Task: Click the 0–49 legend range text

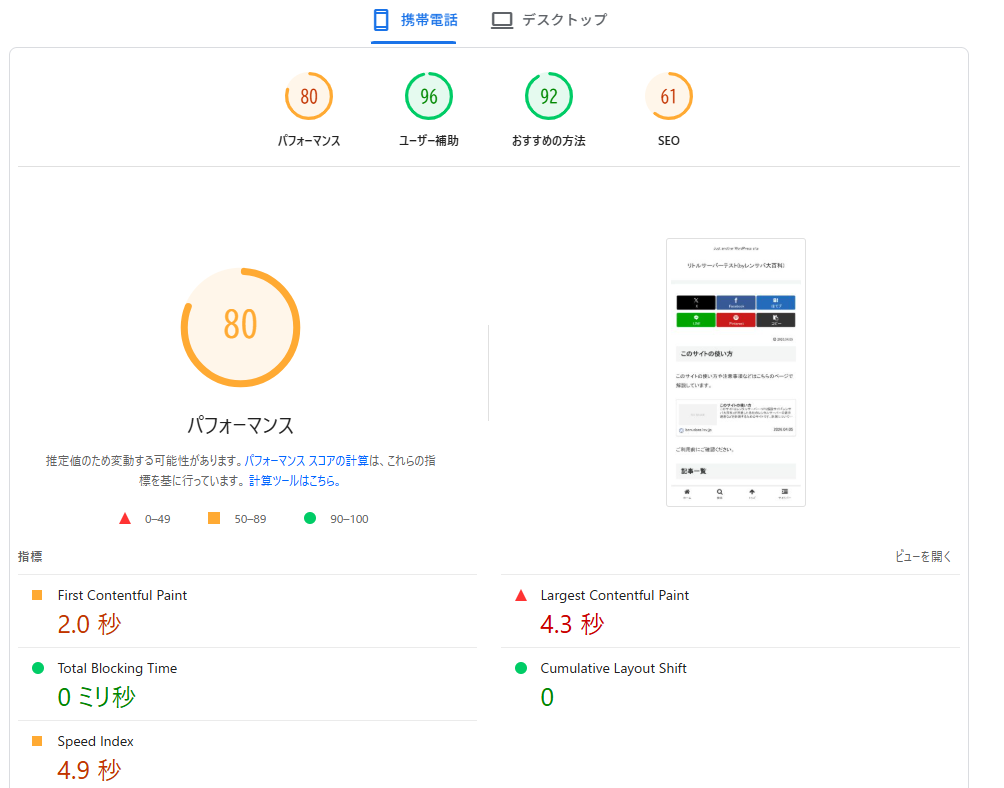Action: pyautogui.click(x=158, y=519)
